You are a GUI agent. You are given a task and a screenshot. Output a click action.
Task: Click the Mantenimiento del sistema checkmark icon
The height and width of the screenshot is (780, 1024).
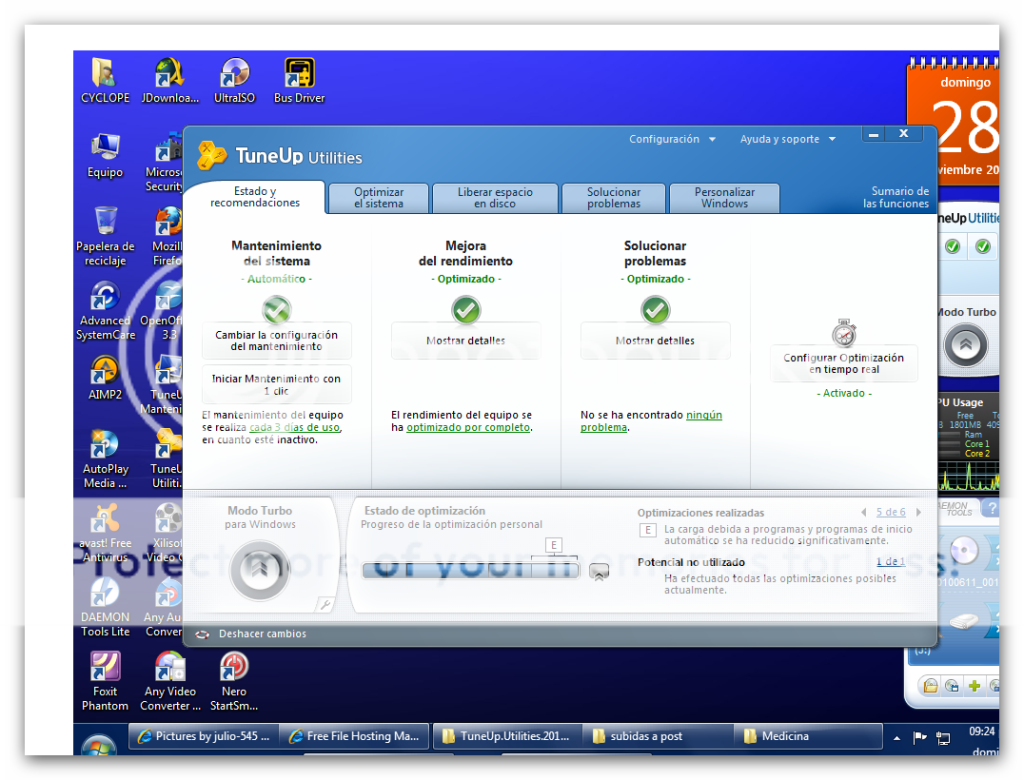pyautogui.click(x=276, y=310)
